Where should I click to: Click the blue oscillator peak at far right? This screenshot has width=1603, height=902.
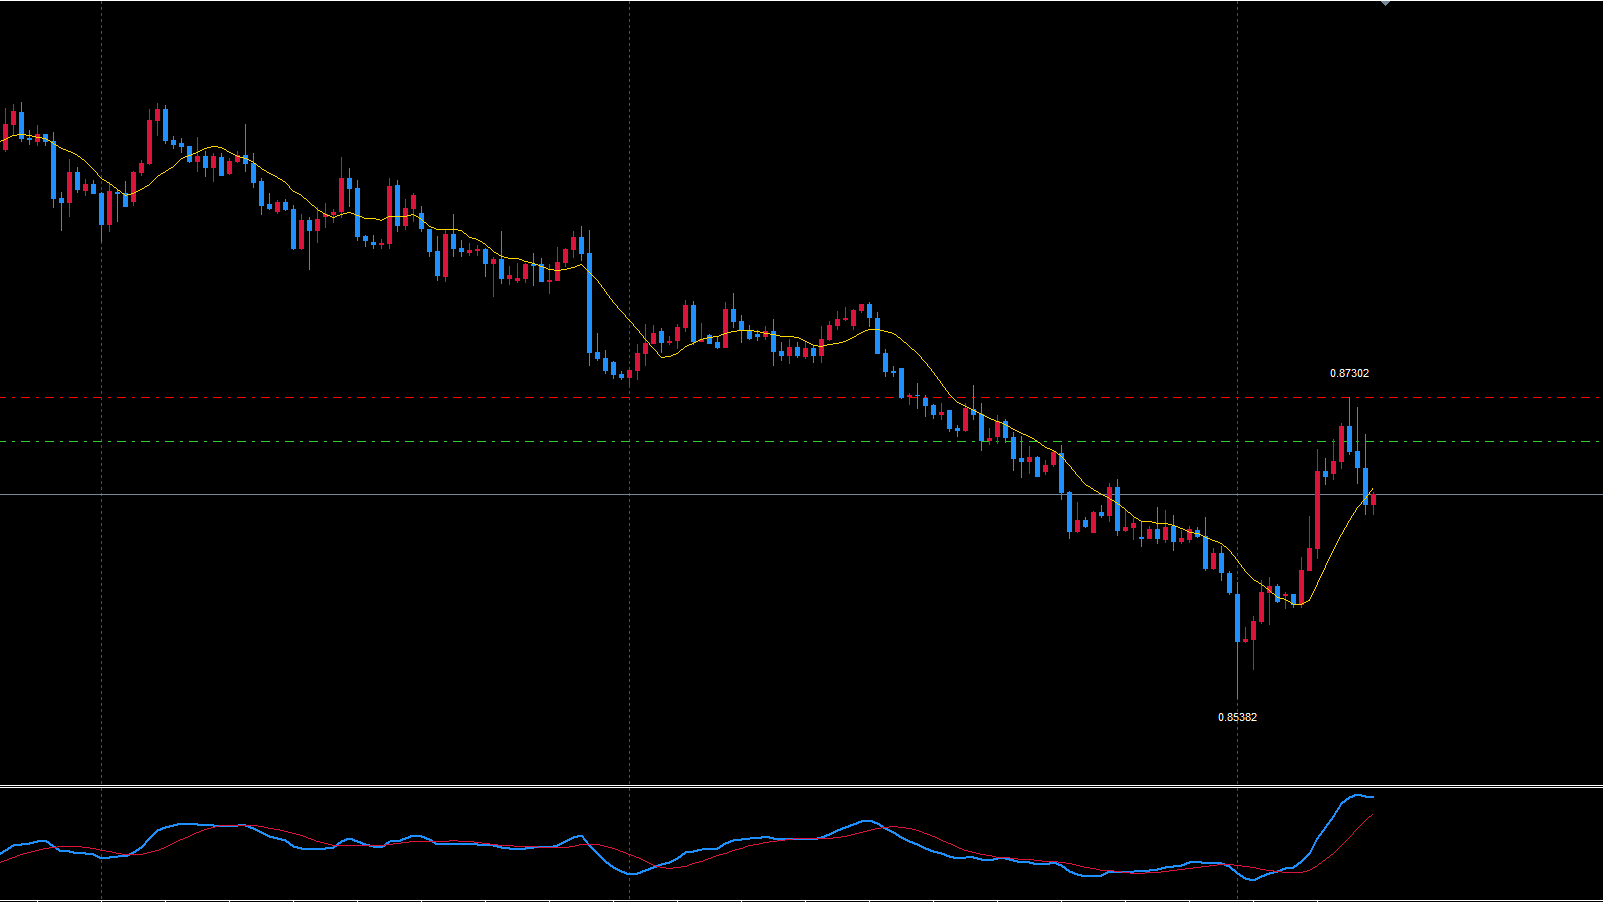point(1359,796)
